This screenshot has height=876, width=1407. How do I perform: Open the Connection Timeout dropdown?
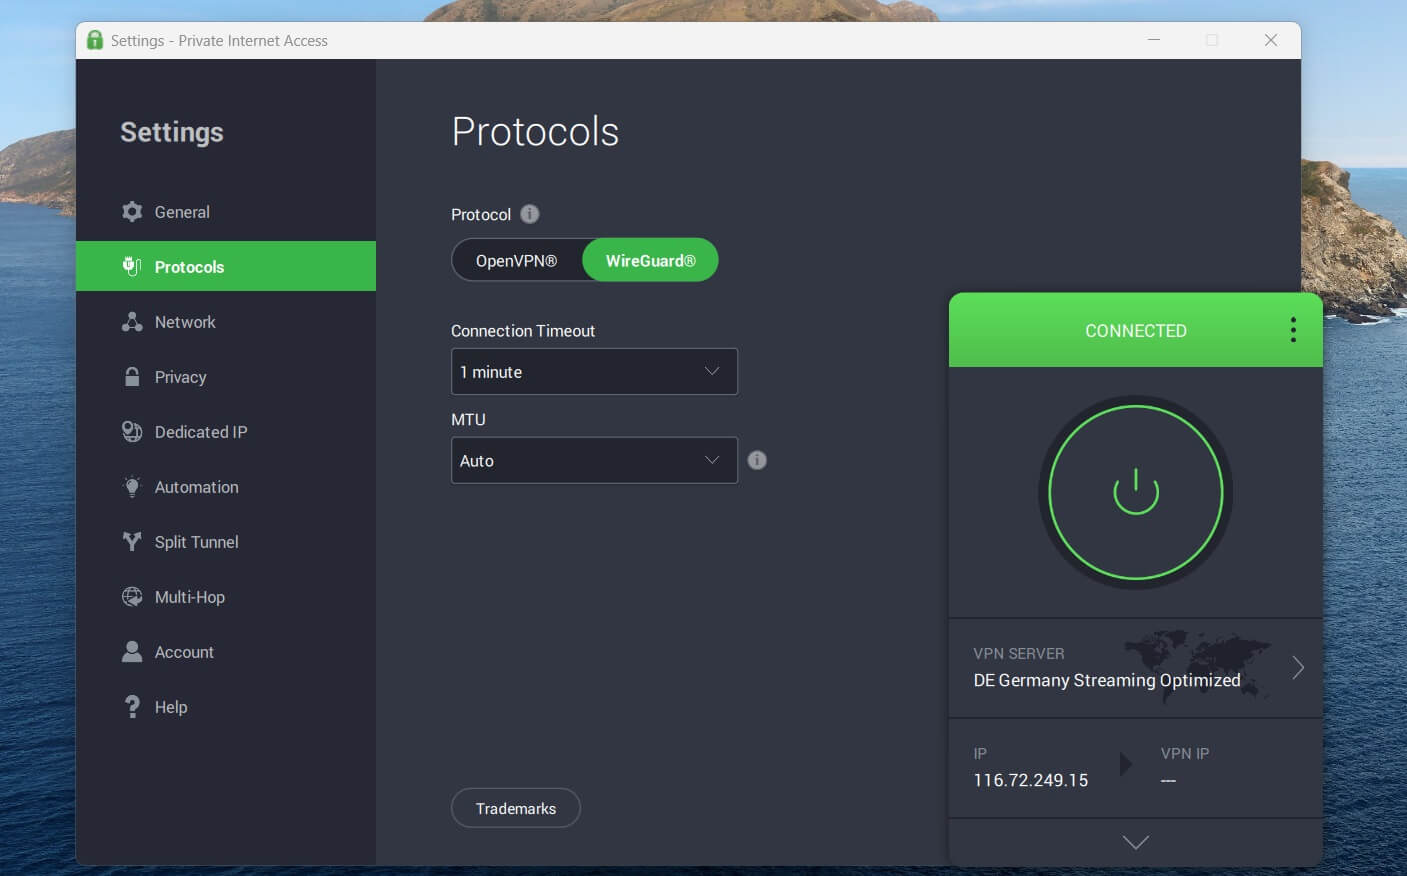594,372
